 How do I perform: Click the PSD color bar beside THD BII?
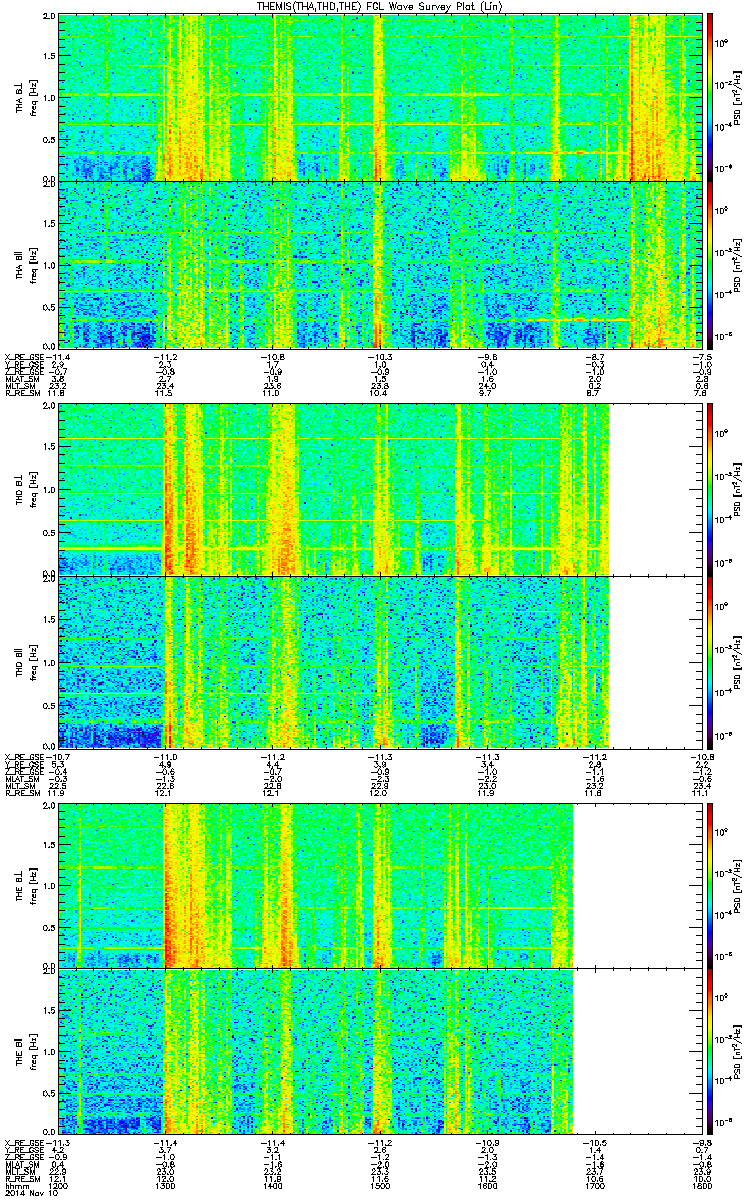[x=711, y=661]
